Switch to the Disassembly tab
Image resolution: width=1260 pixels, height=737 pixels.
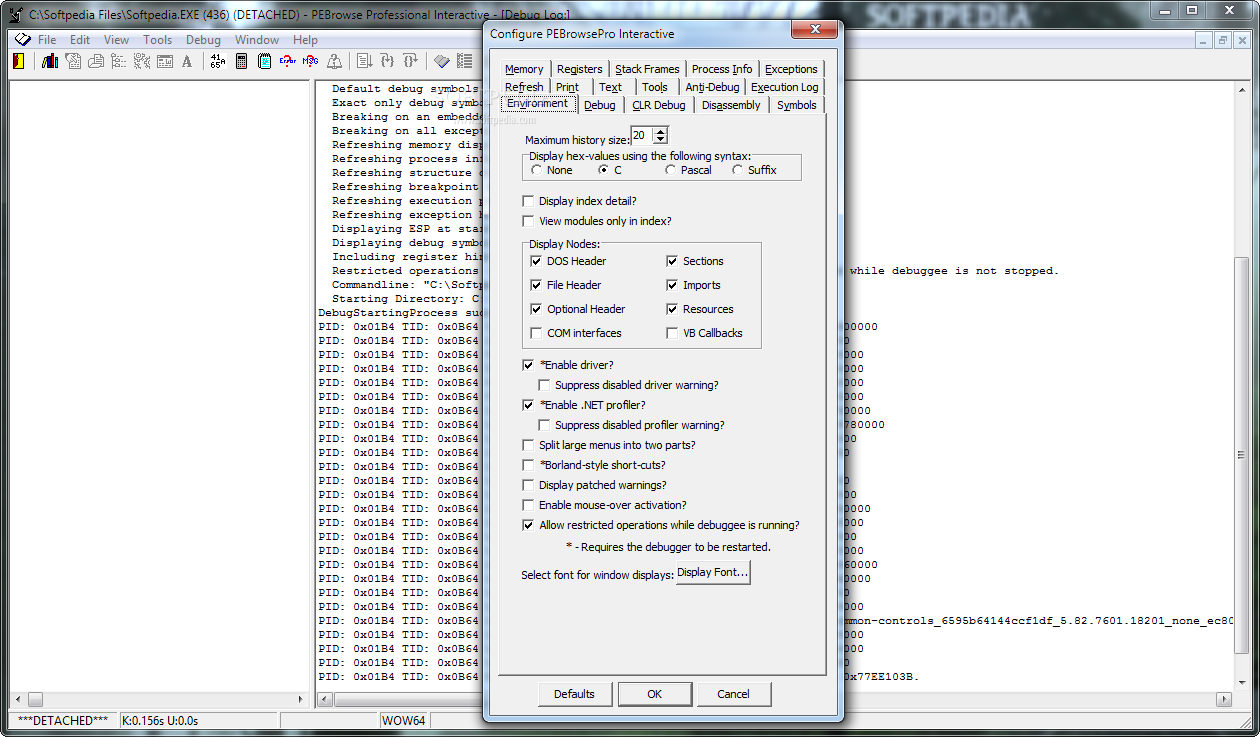click(x=731, y=105)
